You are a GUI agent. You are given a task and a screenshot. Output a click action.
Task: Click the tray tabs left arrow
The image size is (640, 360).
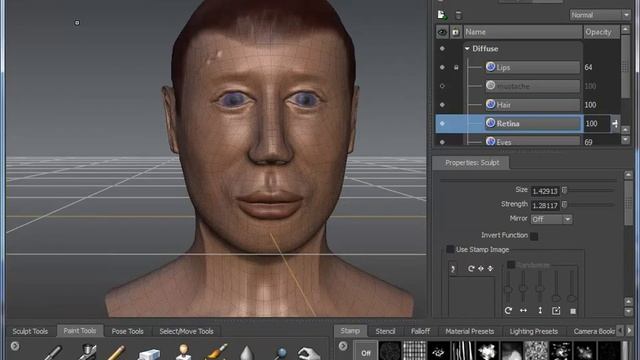620,330
